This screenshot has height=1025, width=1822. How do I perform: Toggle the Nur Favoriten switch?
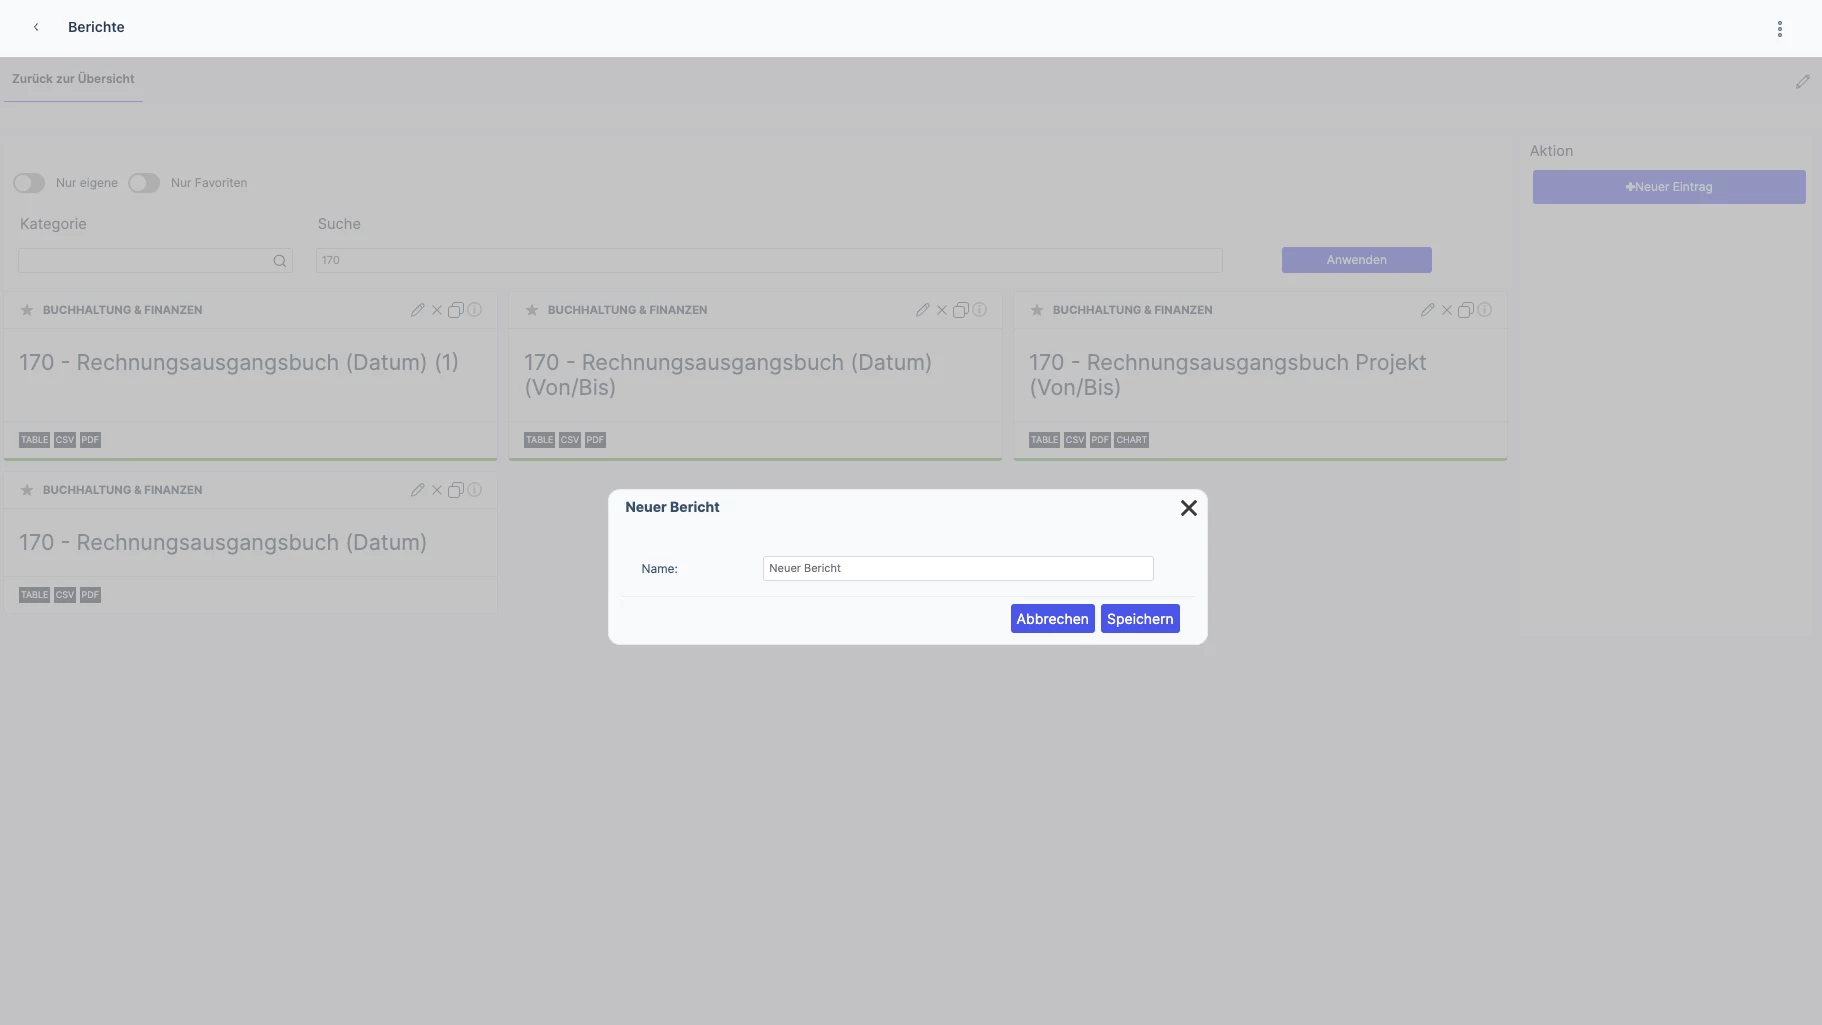point(144,183)
